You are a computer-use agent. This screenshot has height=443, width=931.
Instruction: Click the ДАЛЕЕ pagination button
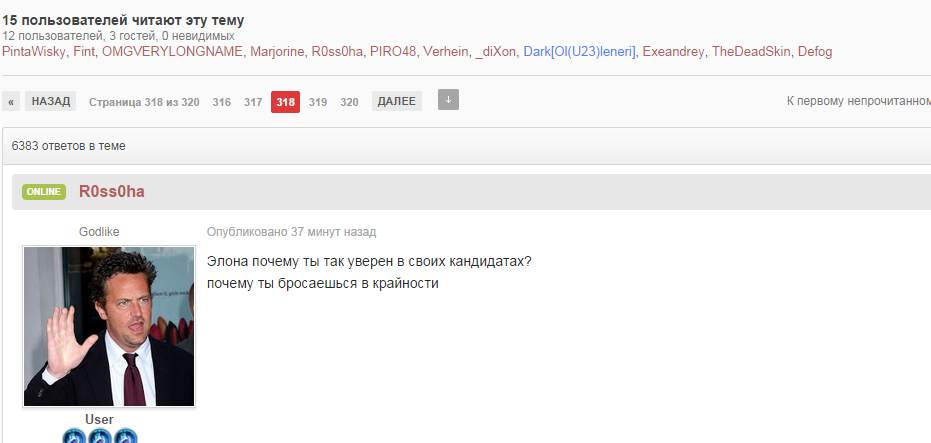pos(397,101)
